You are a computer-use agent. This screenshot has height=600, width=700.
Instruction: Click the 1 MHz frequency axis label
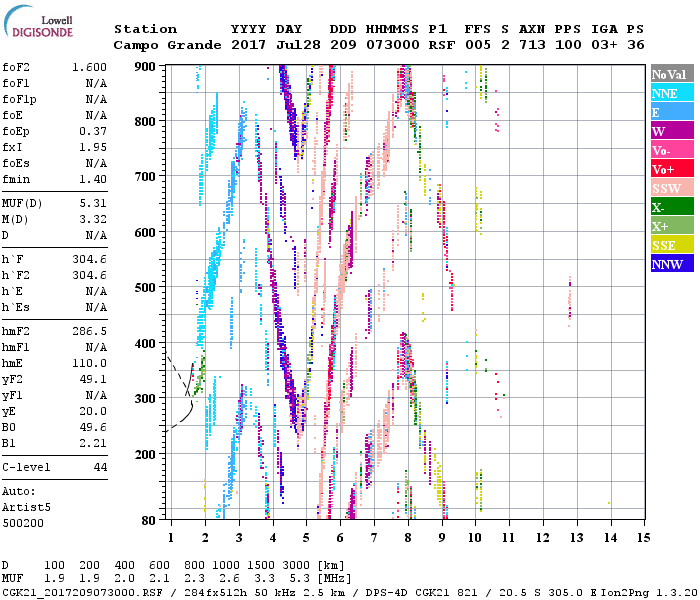tap(171, 538)
